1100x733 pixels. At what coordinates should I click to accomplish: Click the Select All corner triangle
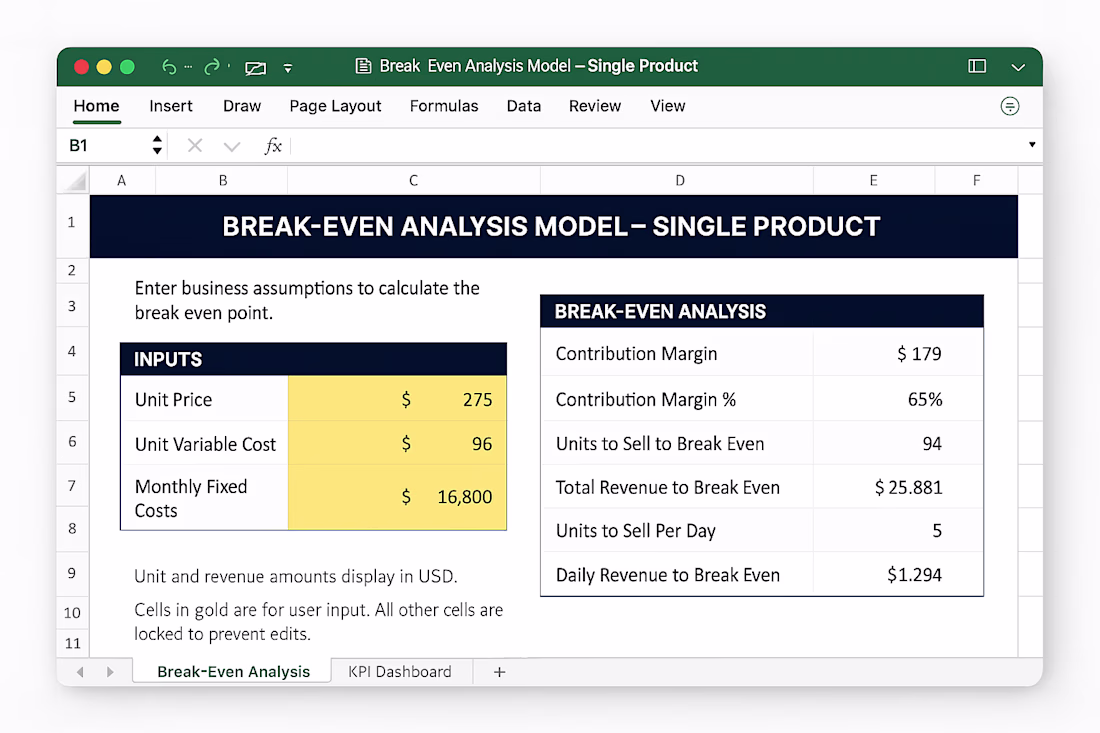[74, 180]
